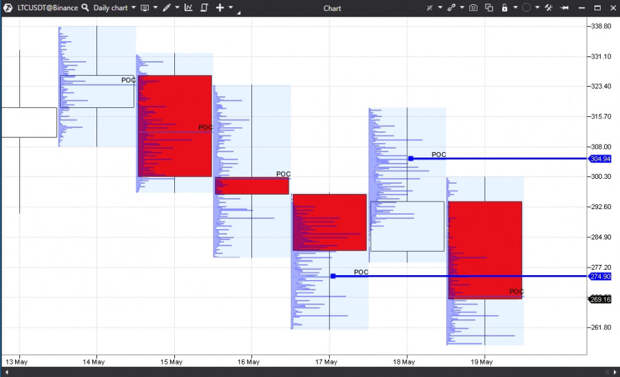The height and width of the screenshot is (377, 620).
Task: Click the blue 274.90 POC price label
Action: click(600, 276)
